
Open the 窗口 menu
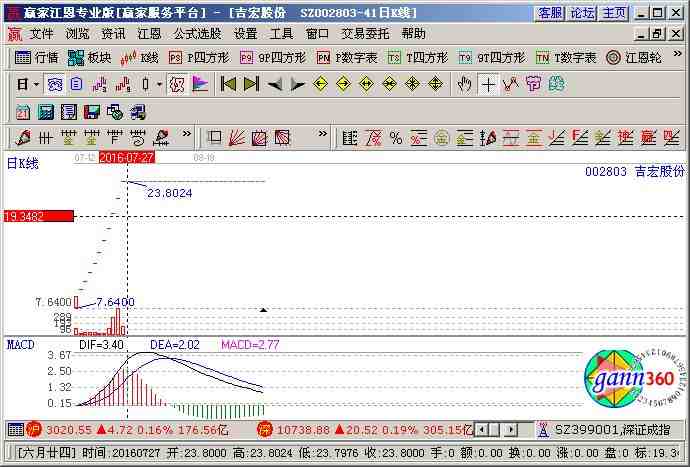[x=317, y=33]
